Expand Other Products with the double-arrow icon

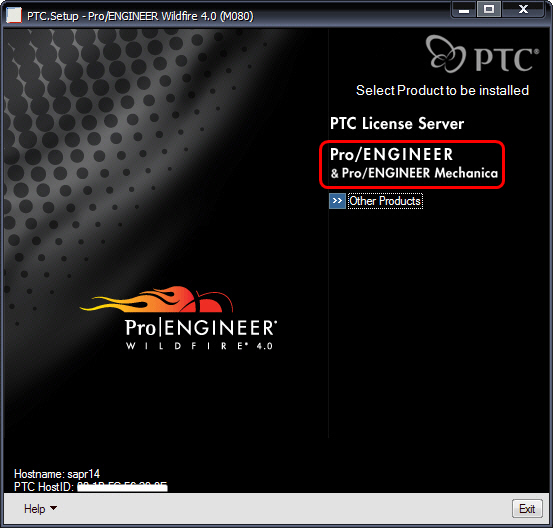tap(337, 201)
